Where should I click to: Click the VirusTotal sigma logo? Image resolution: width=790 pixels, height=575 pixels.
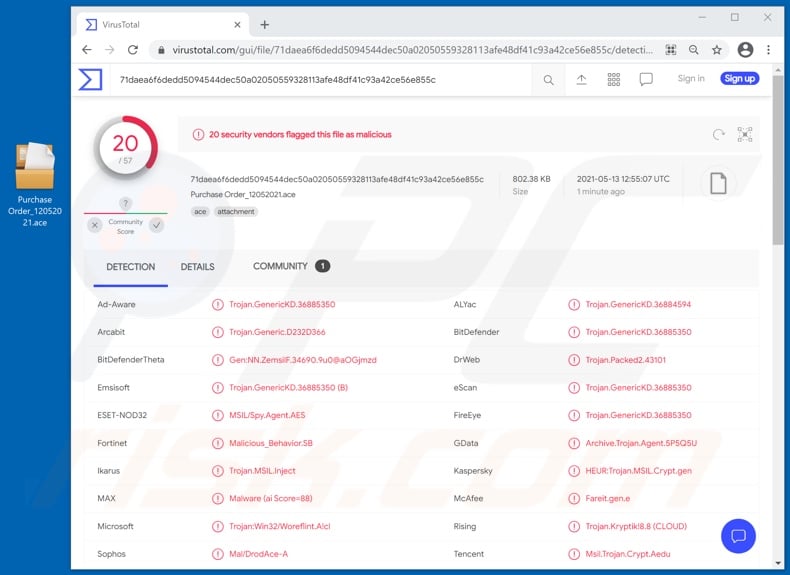(x=90, y=79)
